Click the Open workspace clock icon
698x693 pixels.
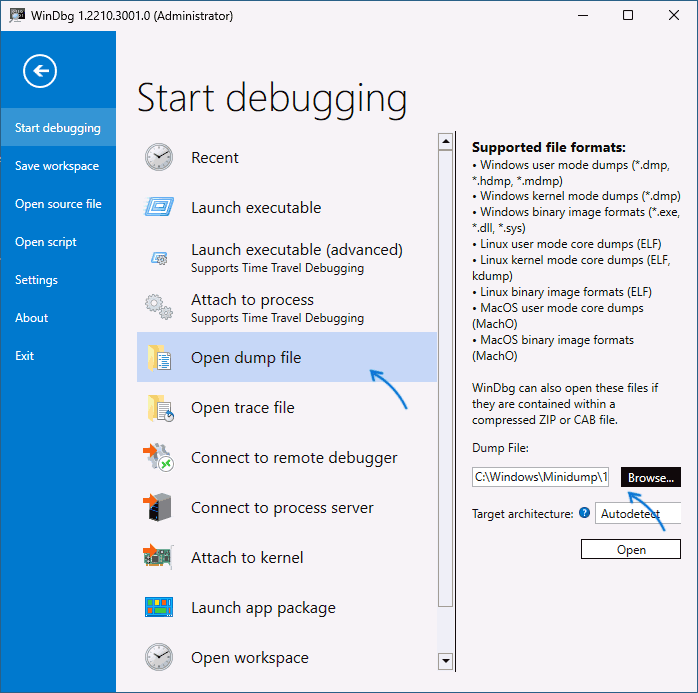(159, 657)
